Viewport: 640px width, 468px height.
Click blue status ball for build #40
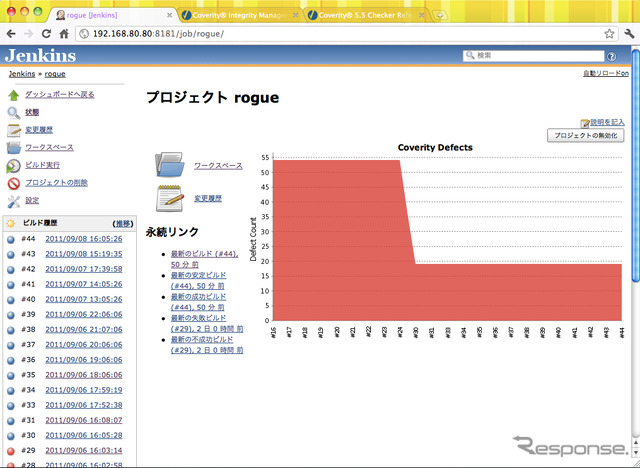coord(11,300)
